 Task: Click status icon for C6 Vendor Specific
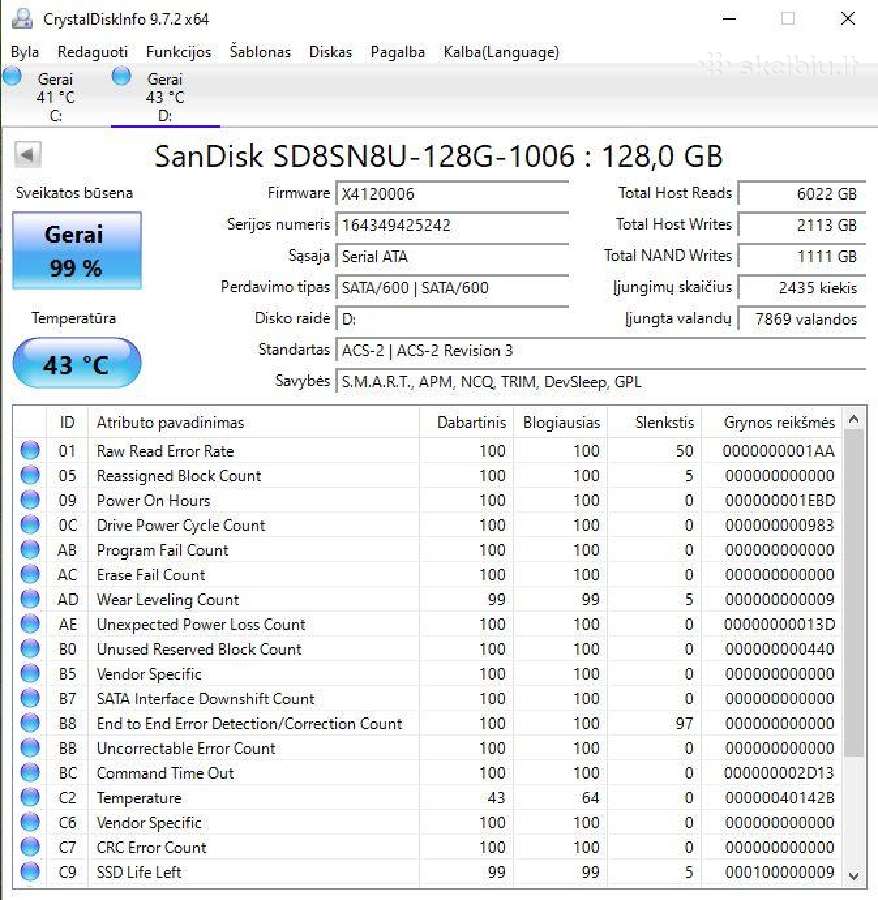click(30, 822)
